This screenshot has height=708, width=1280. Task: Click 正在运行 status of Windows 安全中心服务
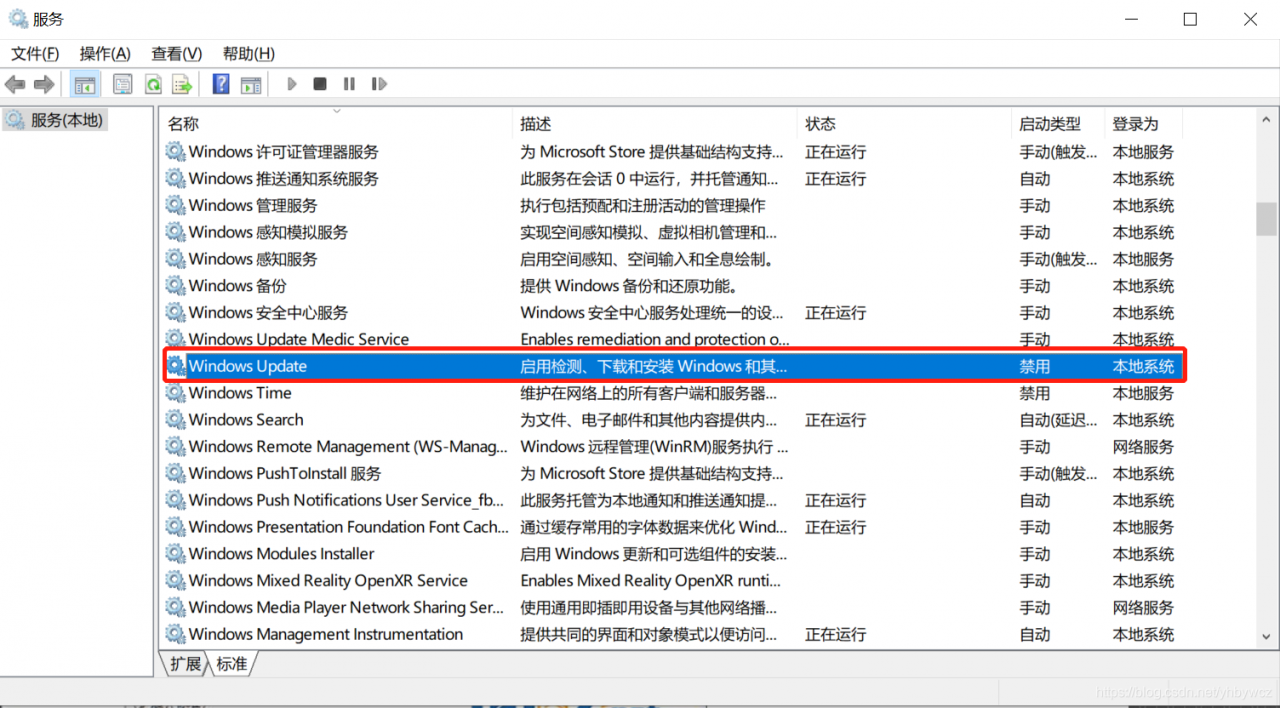[x=836, y=313]
